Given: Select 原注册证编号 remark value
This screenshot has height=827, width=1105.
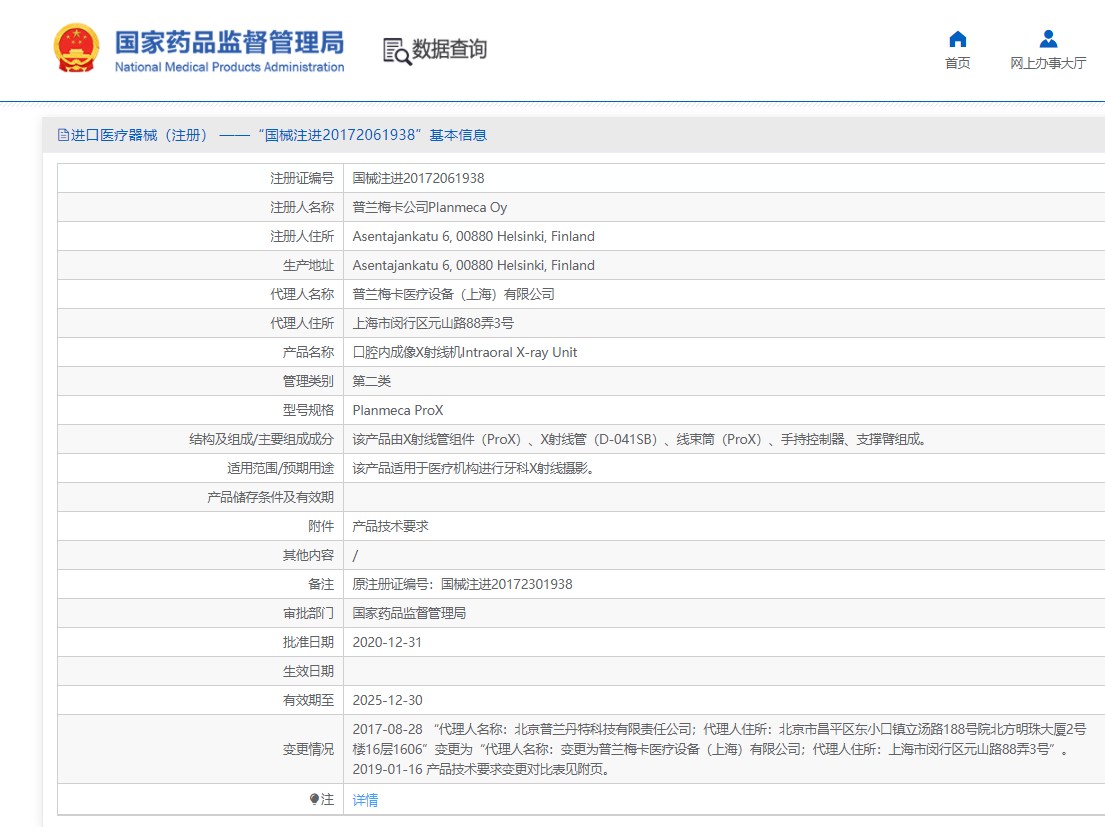Looking at the screenshot, I should 462,584.
